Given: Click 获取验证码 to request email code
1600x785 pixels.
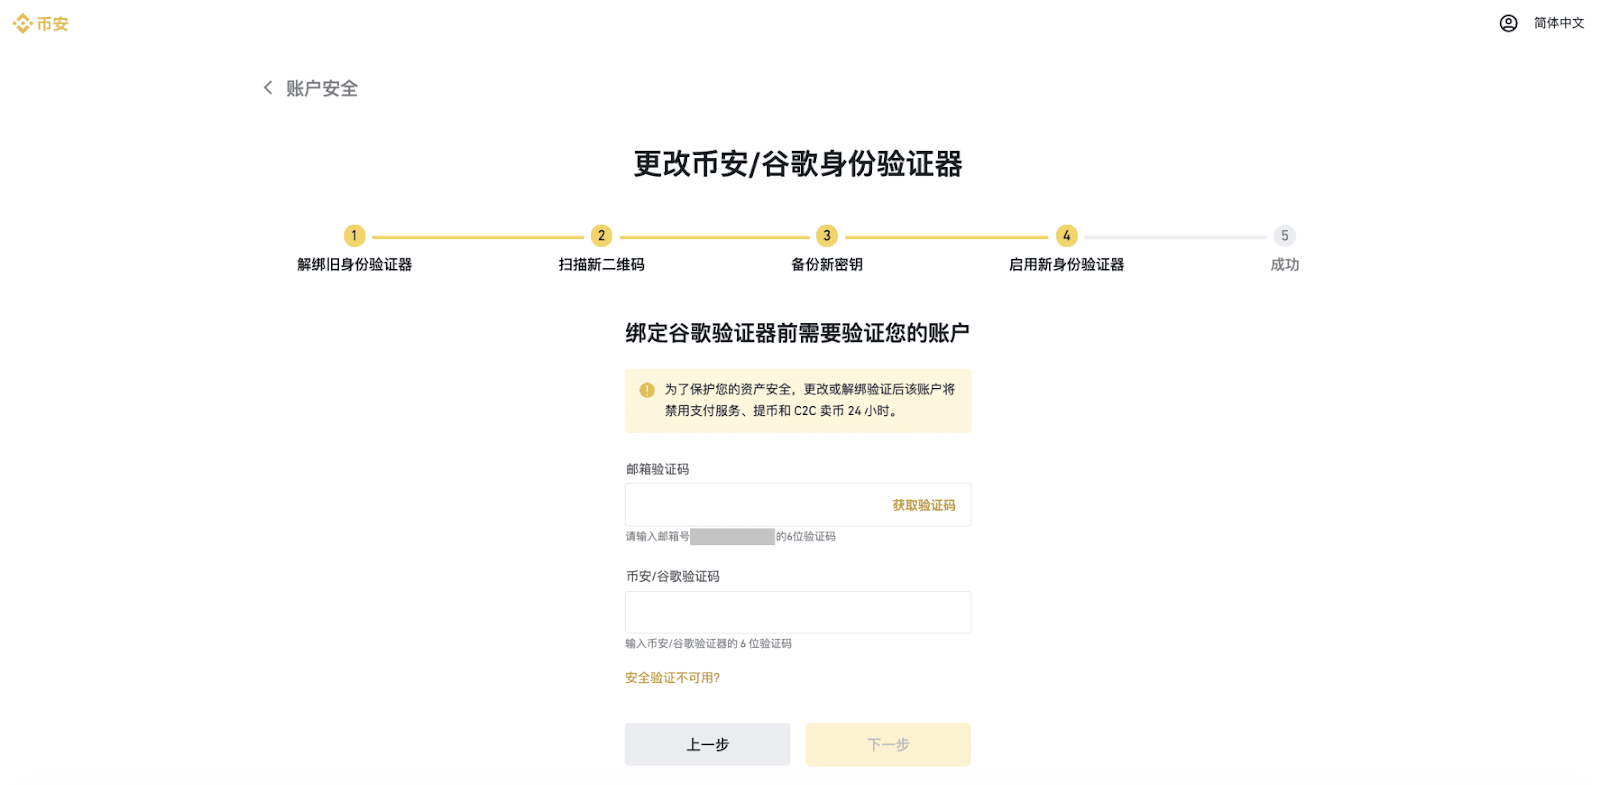Looking at the screenshot, I should click(x=924, y=506).
